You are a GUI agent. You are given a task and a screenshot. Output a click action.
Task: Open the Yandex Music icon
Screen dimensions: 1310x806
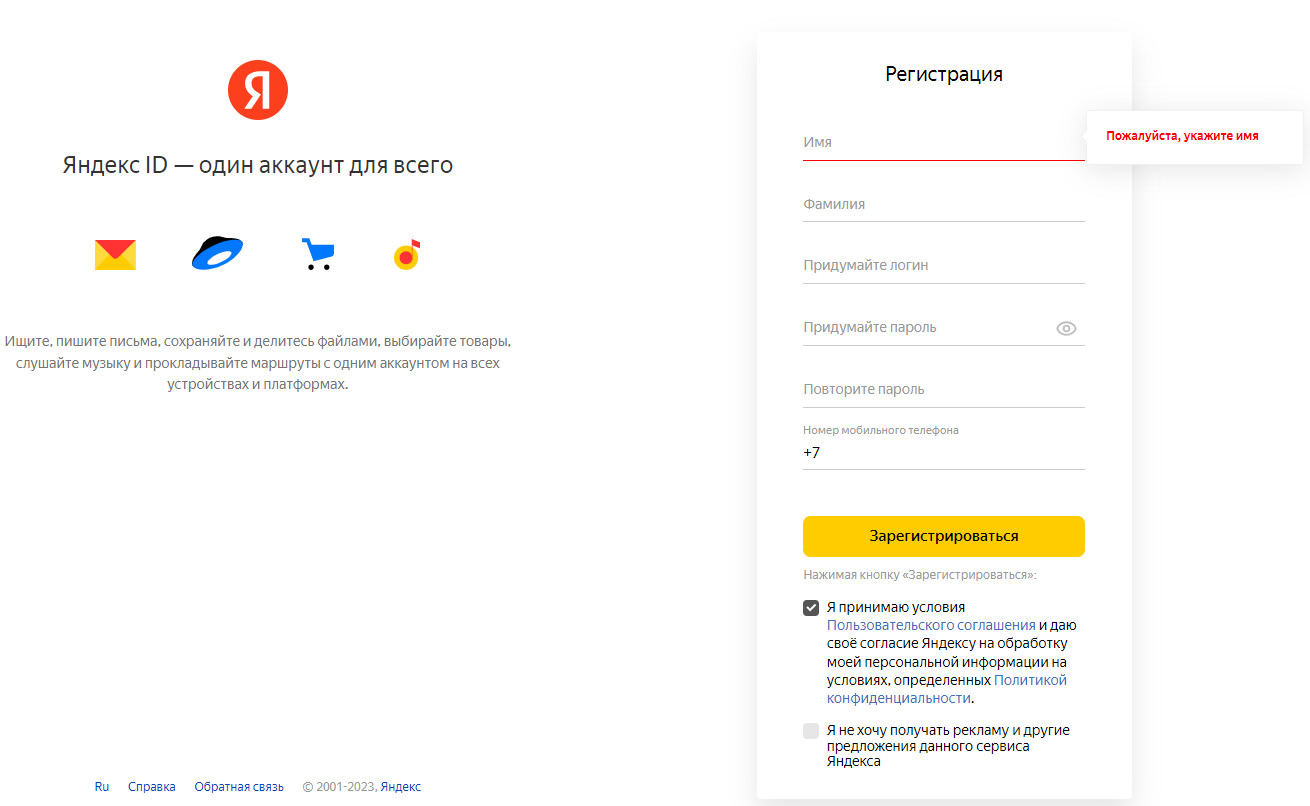click(x=406, y=255)
